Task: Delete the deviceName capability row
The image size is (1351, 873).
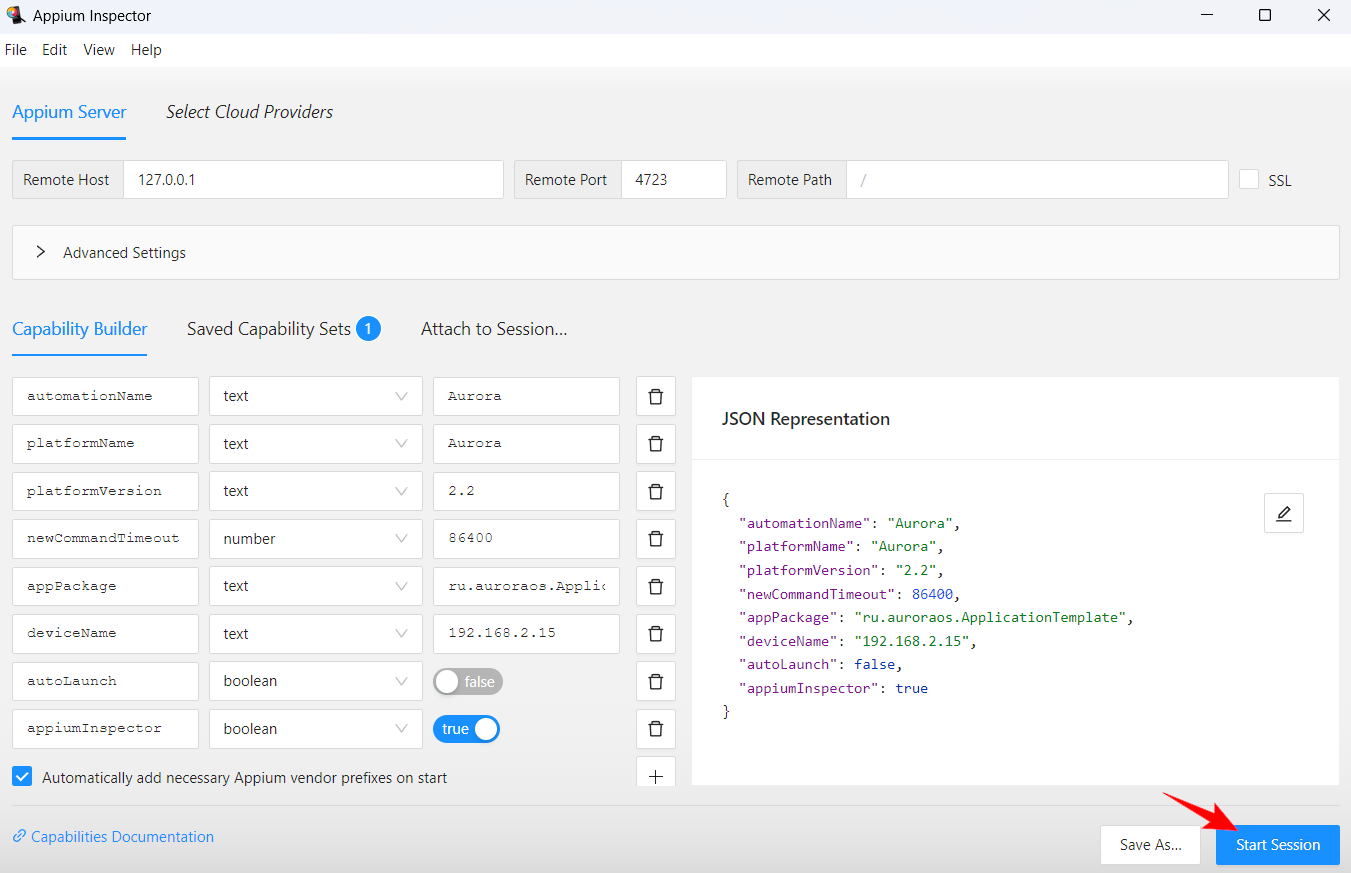Action: [x=656, y=633]
